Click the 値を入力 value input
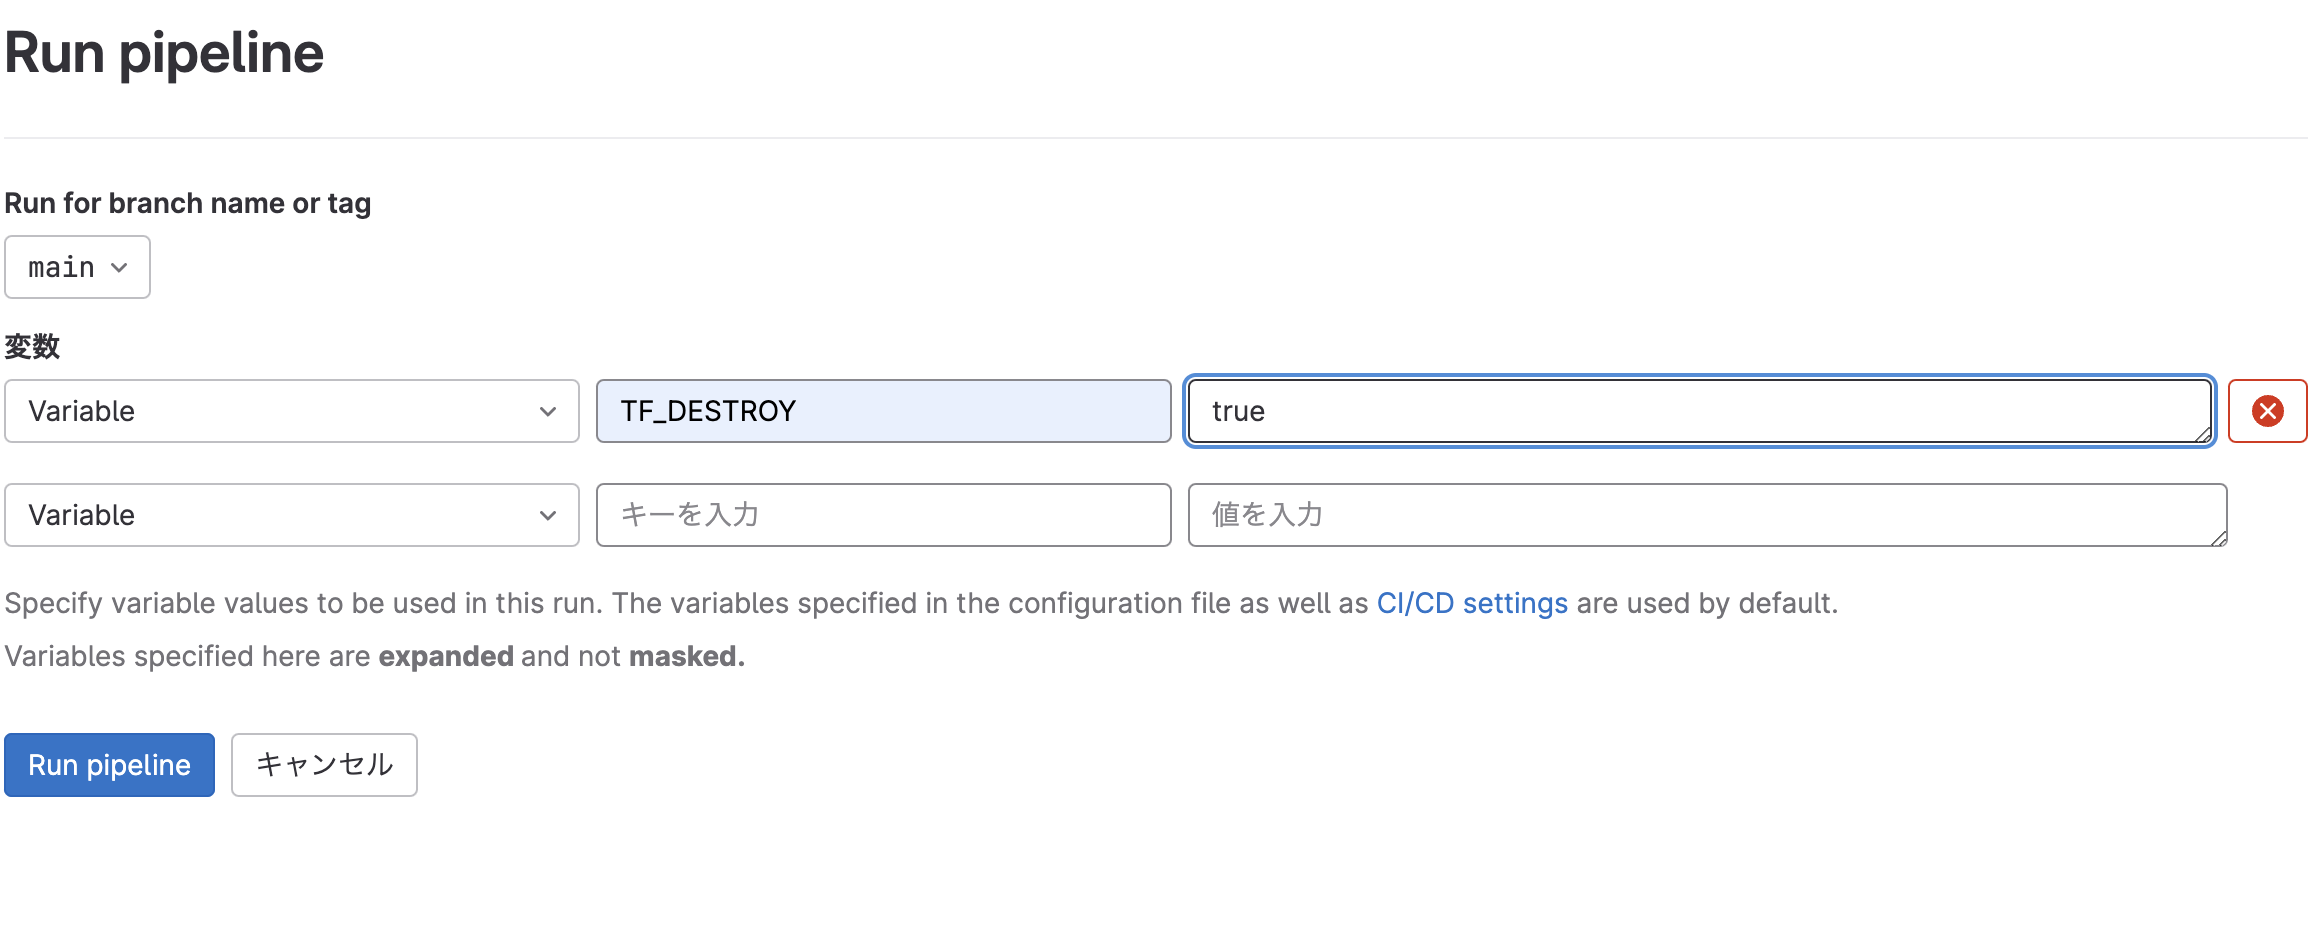 click(x=1708, y=515)
